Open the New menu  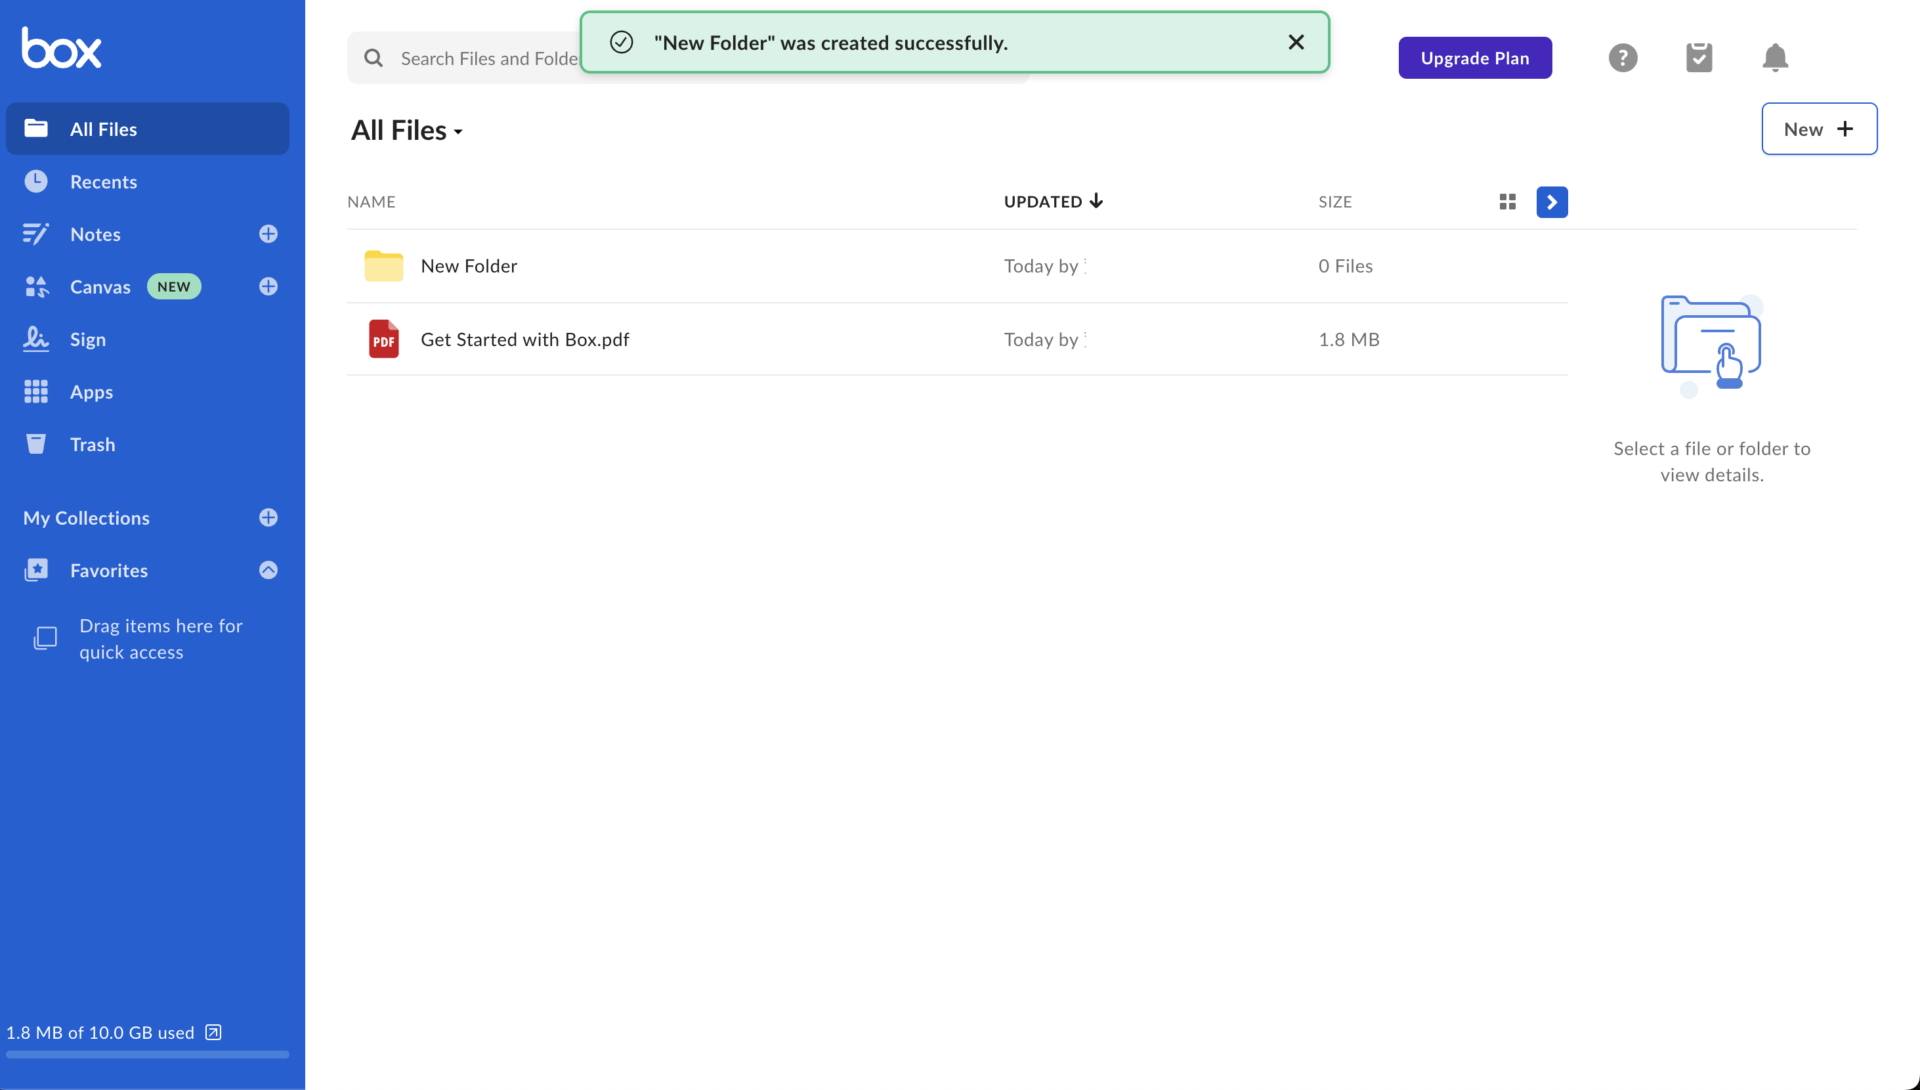tap(1818, 128)
